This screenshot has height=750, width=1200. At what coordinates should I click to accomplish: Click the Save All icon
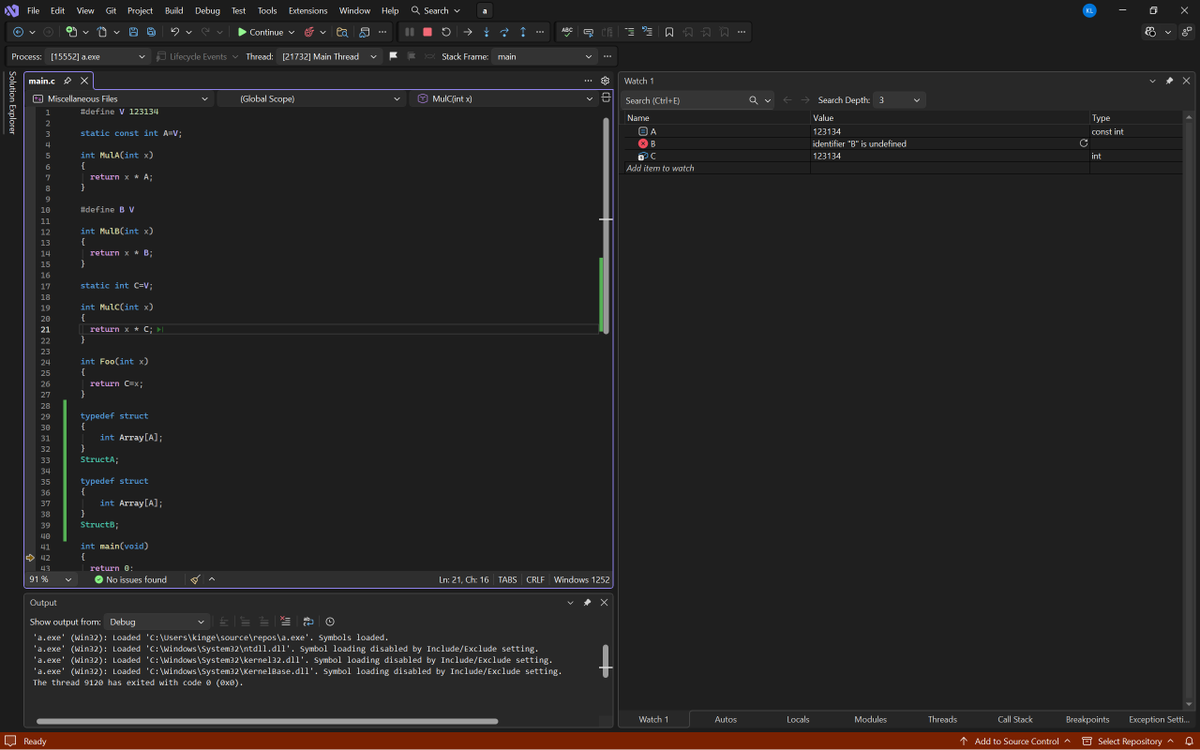click(x=151, y=32)
